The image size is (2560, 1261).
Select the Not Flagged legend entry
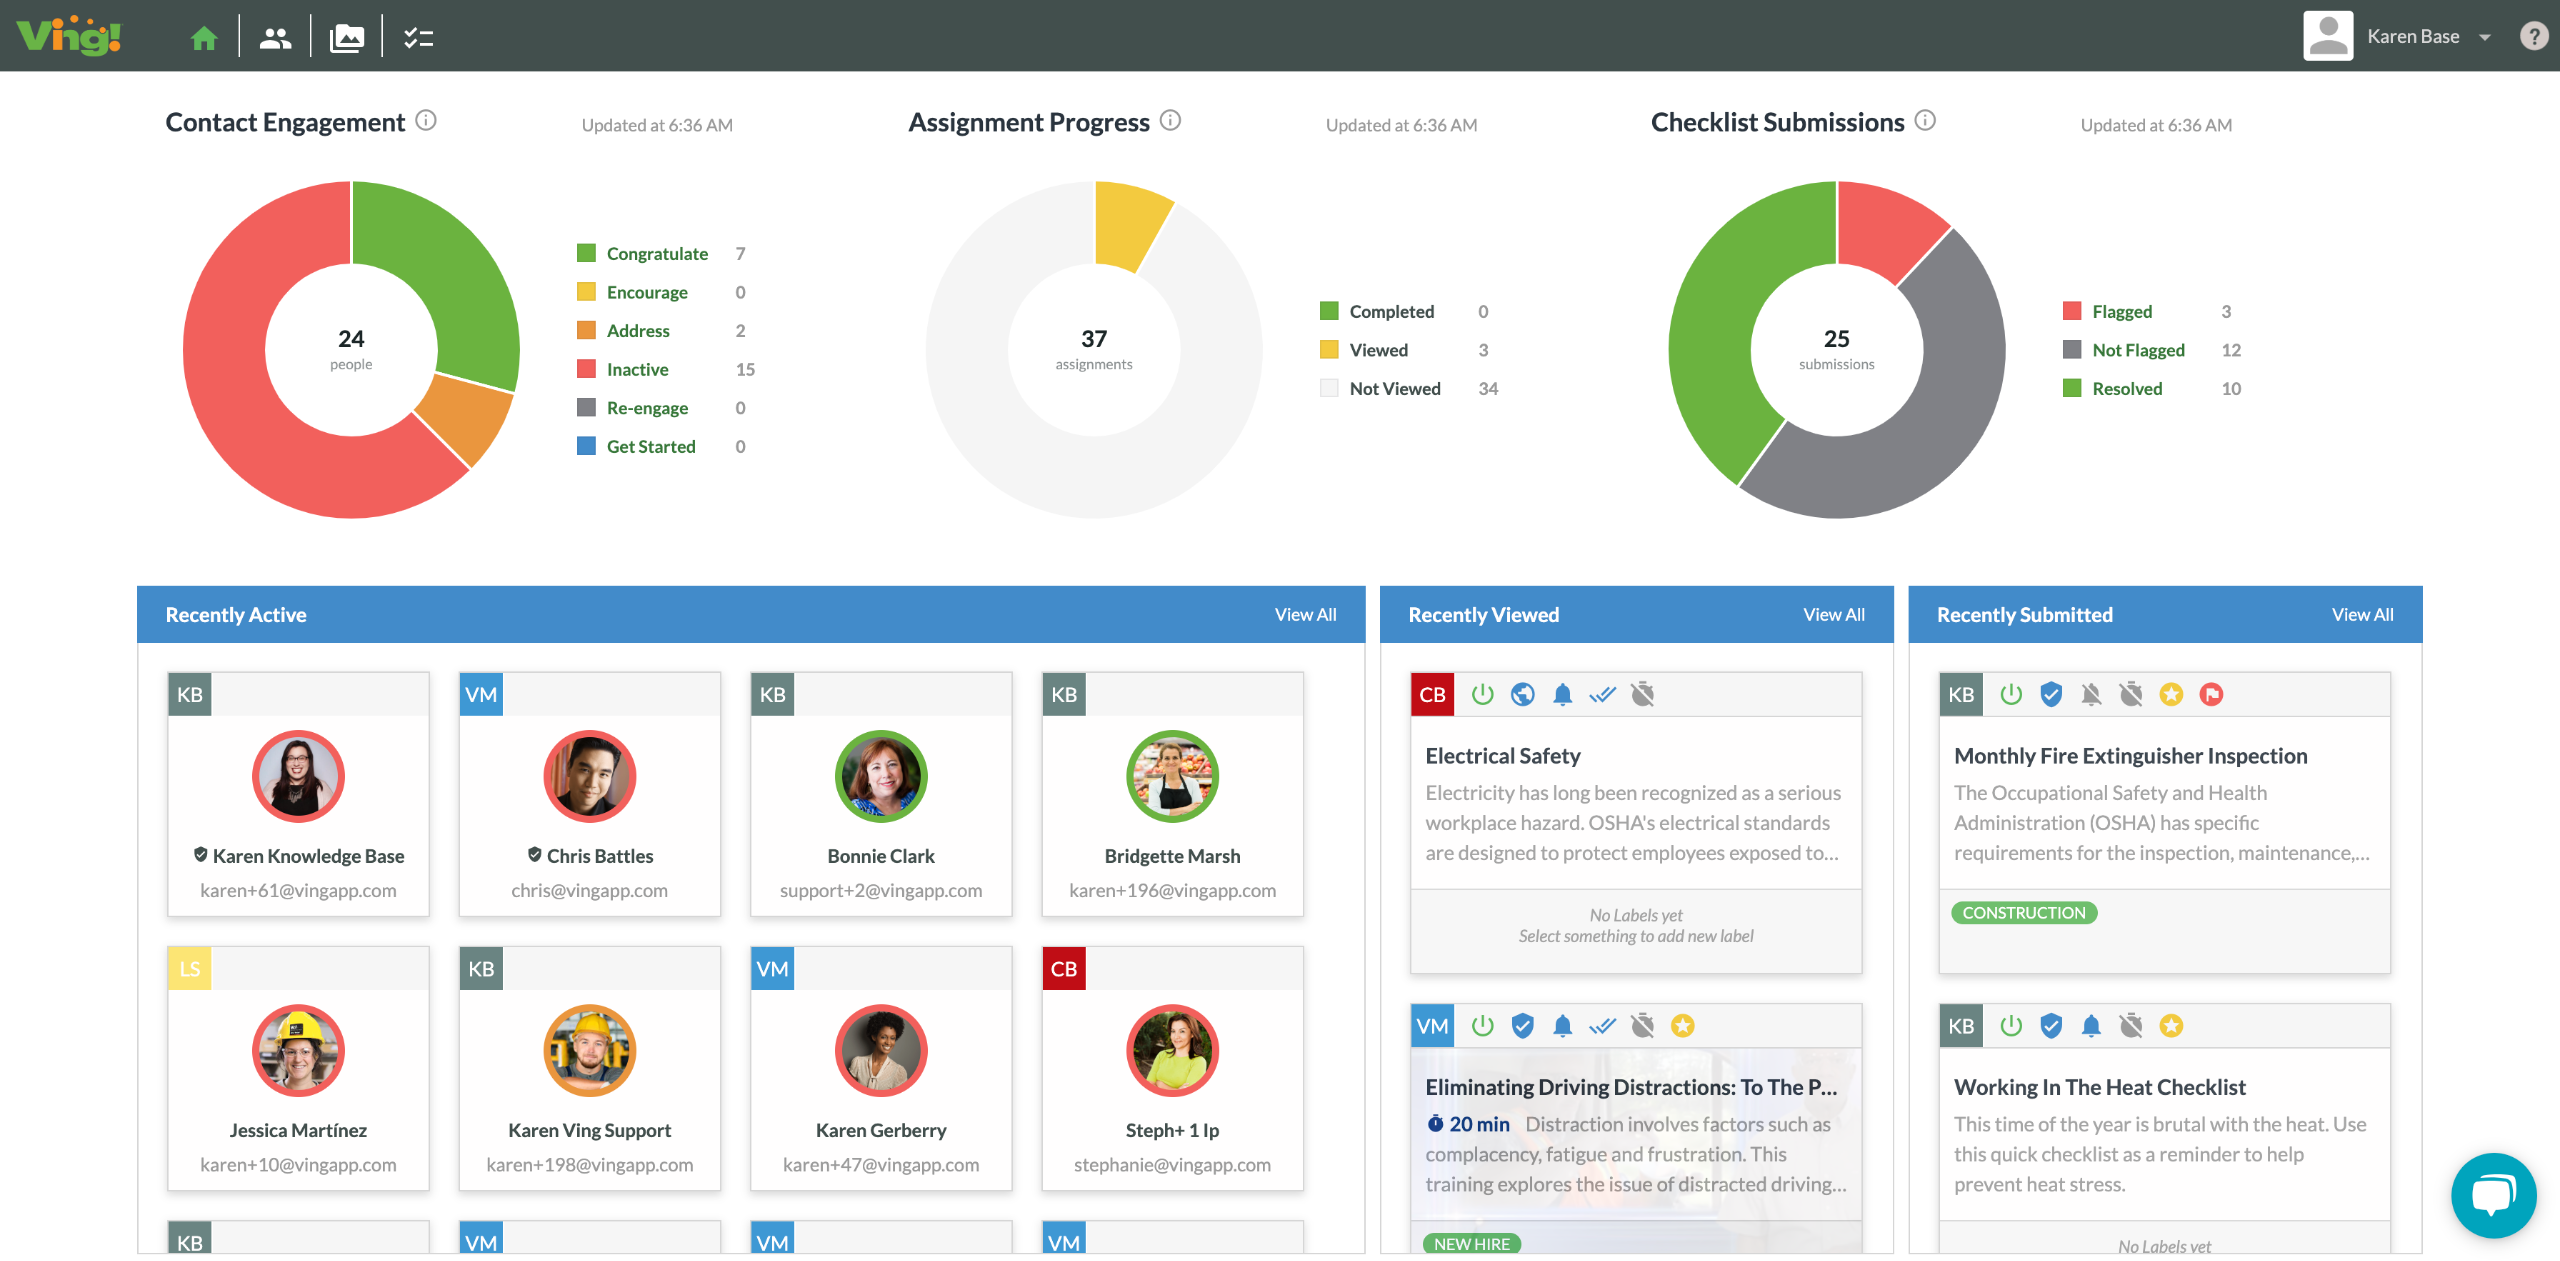[x=2138, y=350]
